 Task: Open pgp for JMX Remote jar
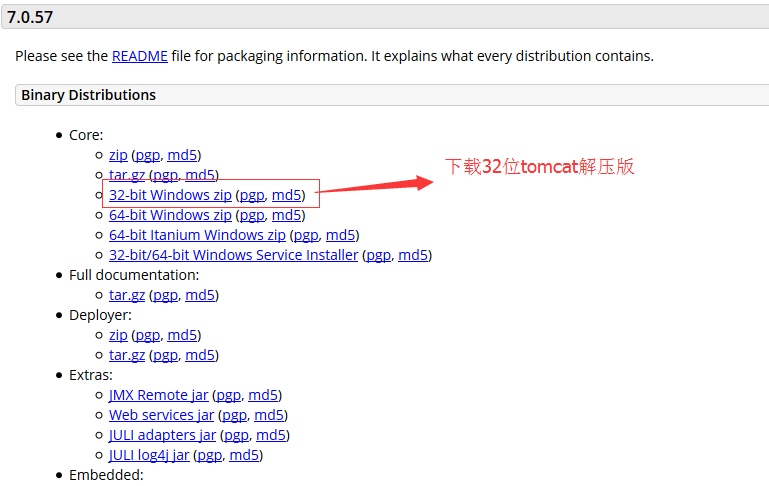(x=229, y=395)
